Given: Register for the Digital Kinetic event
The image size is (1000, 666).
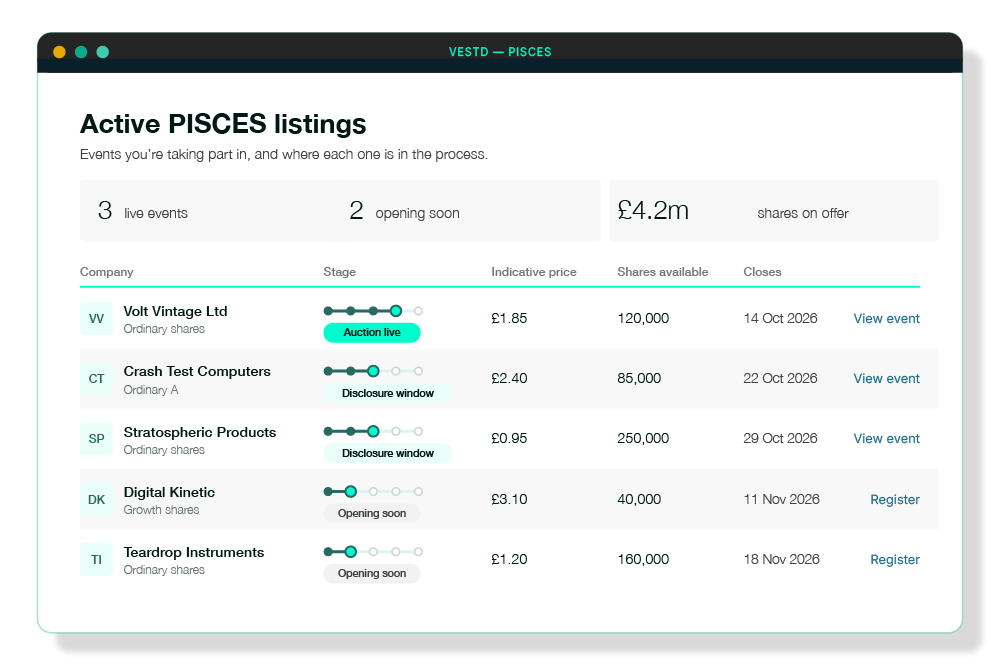Looking at the screenshot, I should tap(895, 500).
